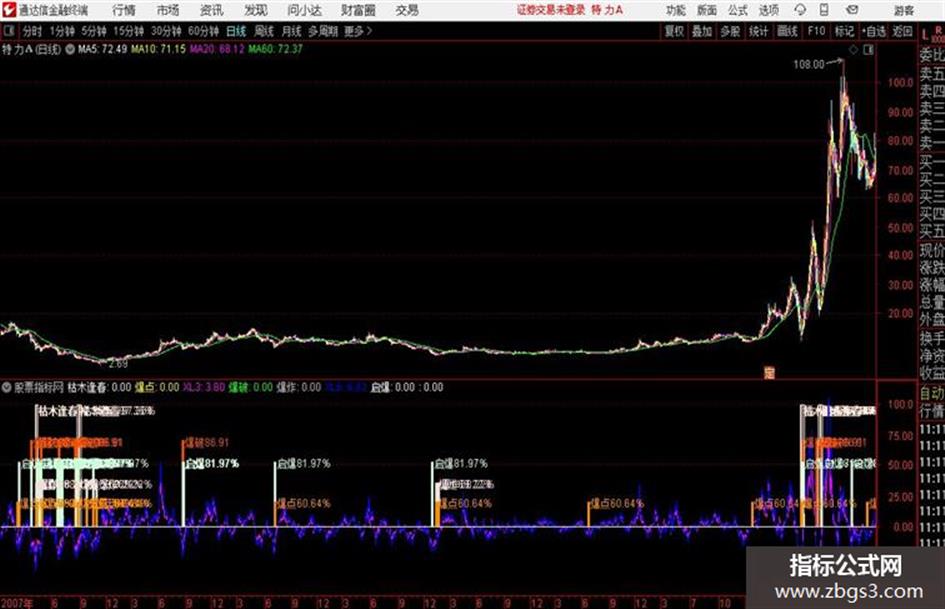The image size is (945, 609).
Task: Select the 月线 monthly period tab
Action: (292, 31)
